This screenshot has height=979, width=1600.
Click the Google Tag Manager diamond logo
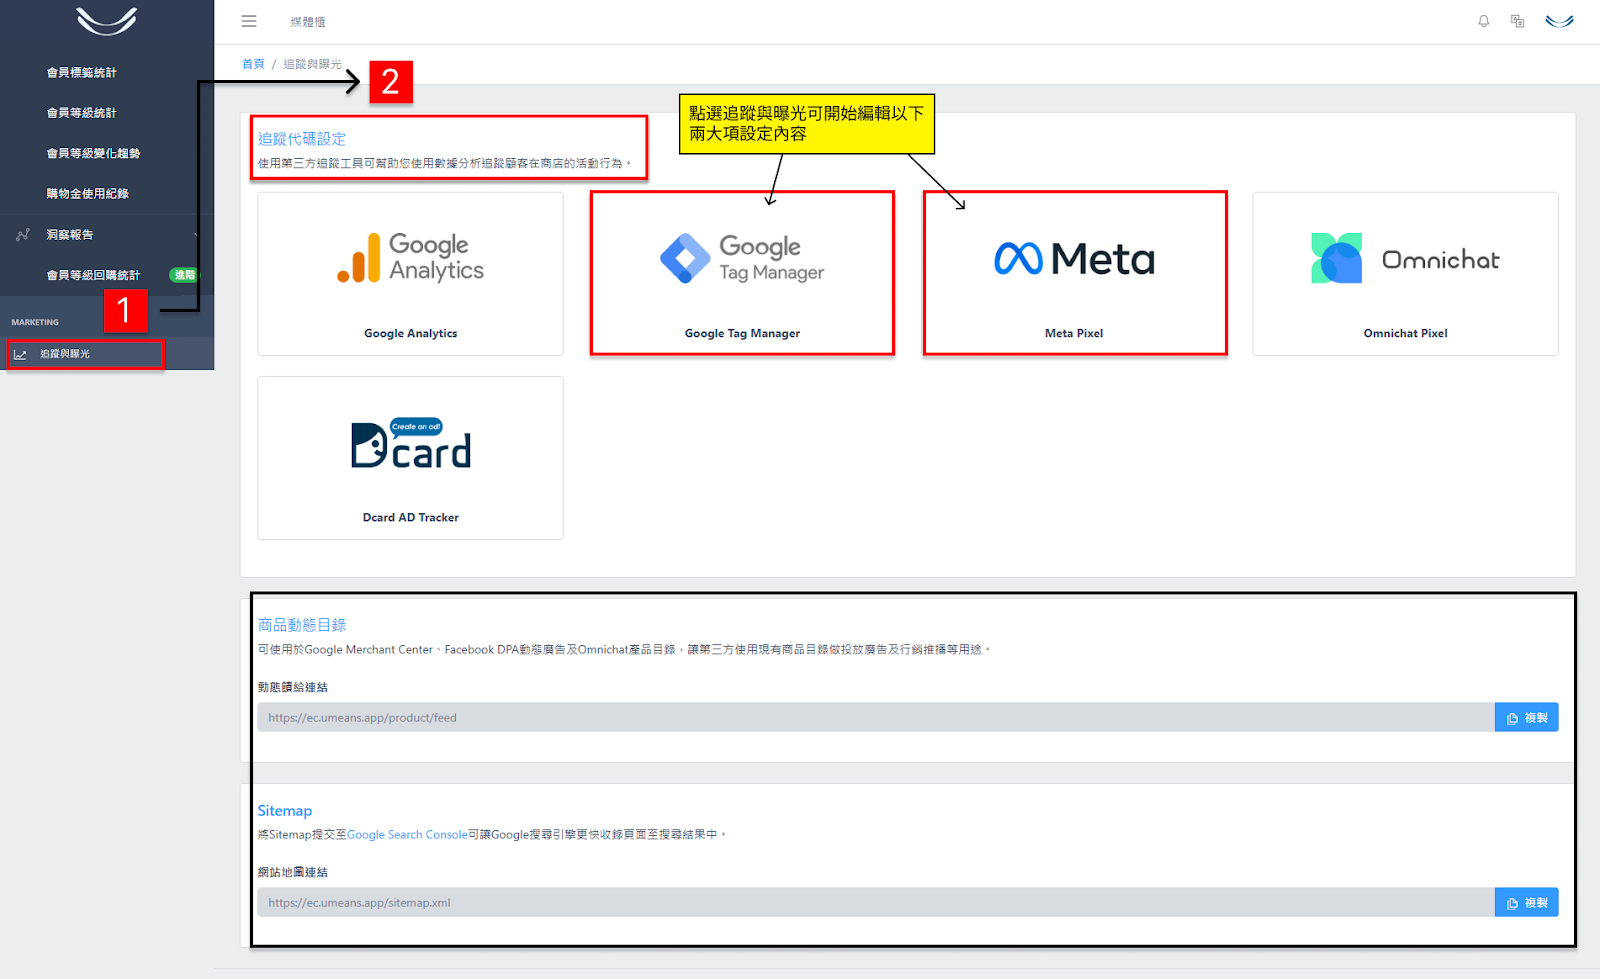[x=685, y=258]
